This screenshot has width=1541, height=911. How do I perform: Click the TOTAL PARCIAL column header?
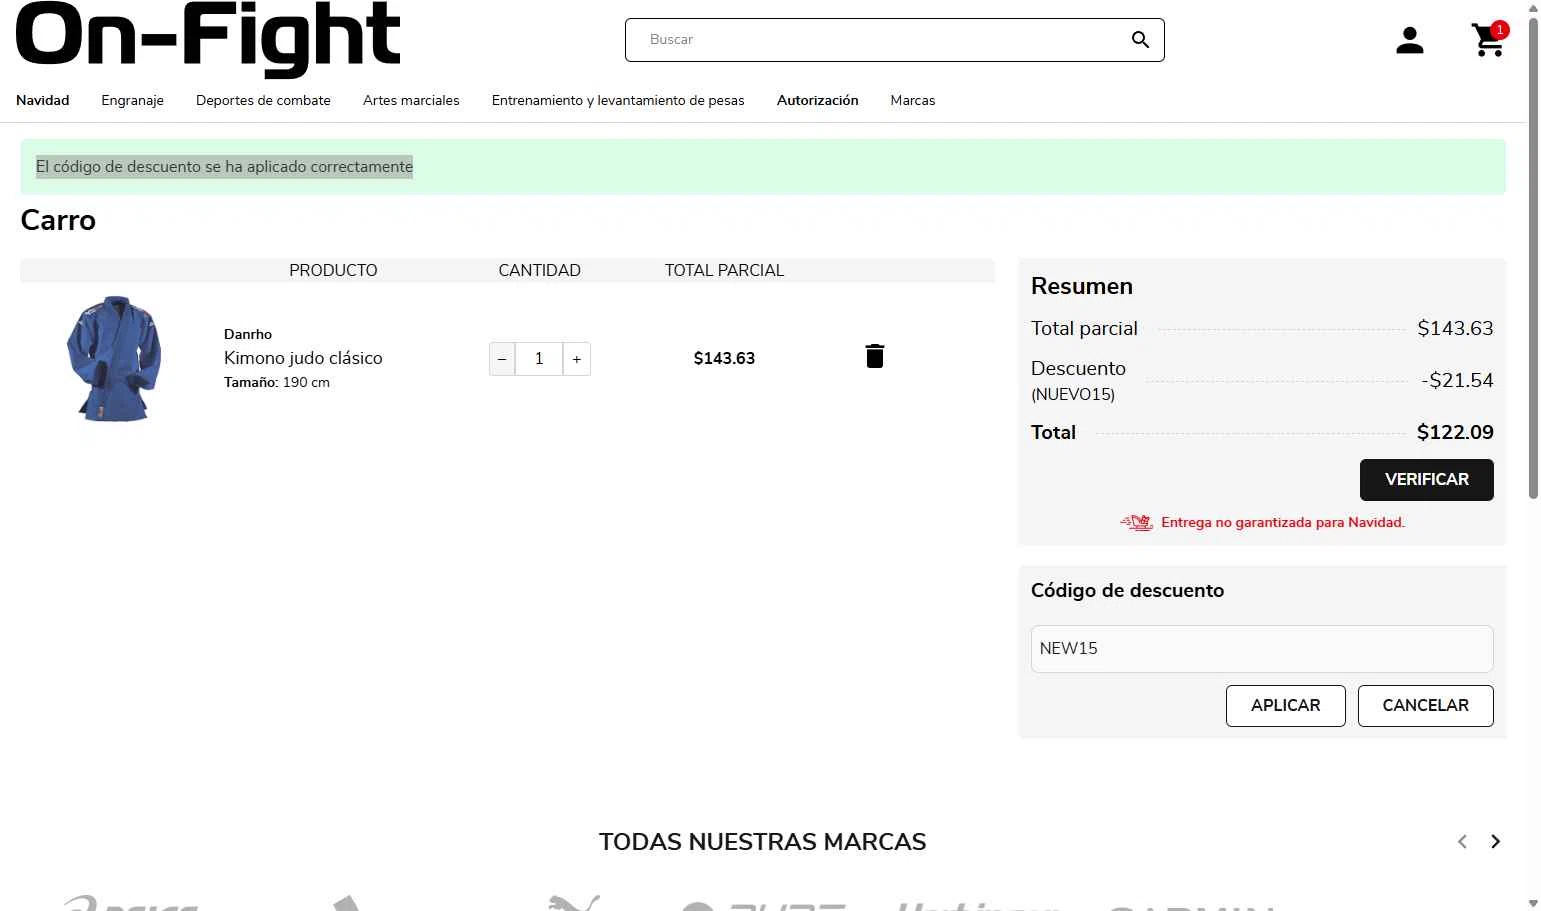724,270
